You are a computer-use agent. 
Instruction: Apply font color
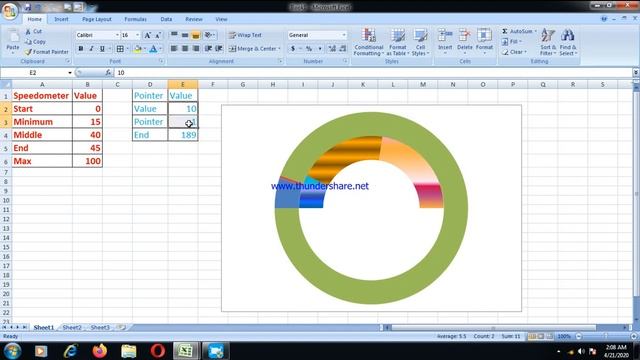tap(153, 49)
